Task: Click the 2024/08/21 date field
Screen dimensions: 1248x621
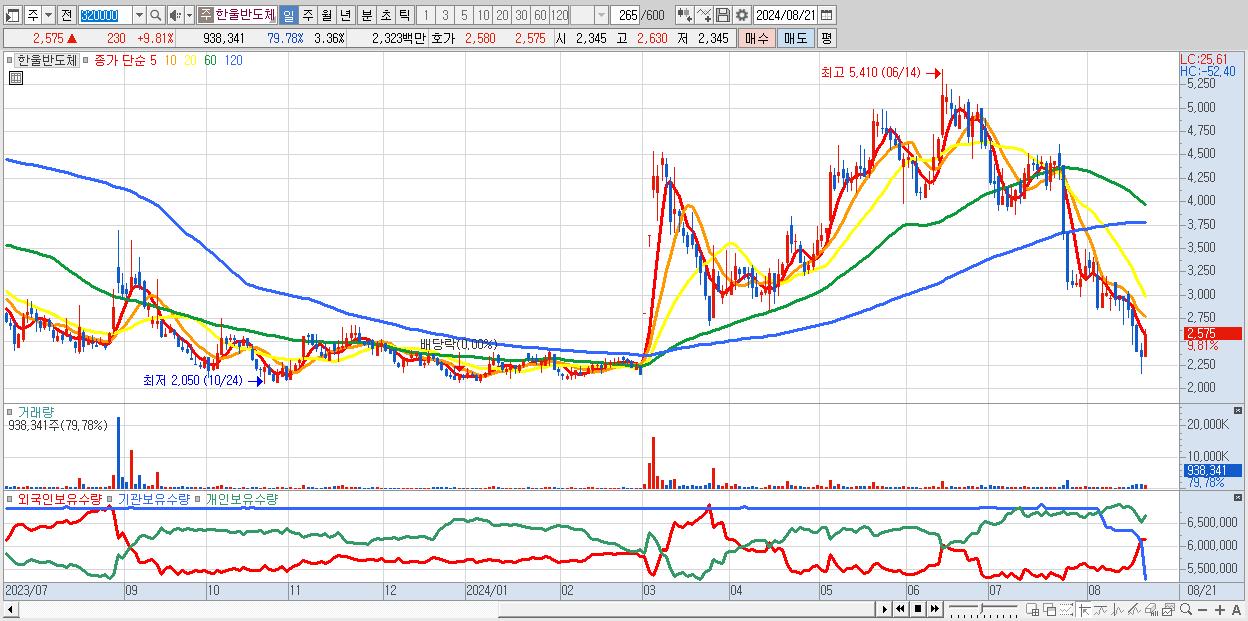Action: [x=786, y=15]
